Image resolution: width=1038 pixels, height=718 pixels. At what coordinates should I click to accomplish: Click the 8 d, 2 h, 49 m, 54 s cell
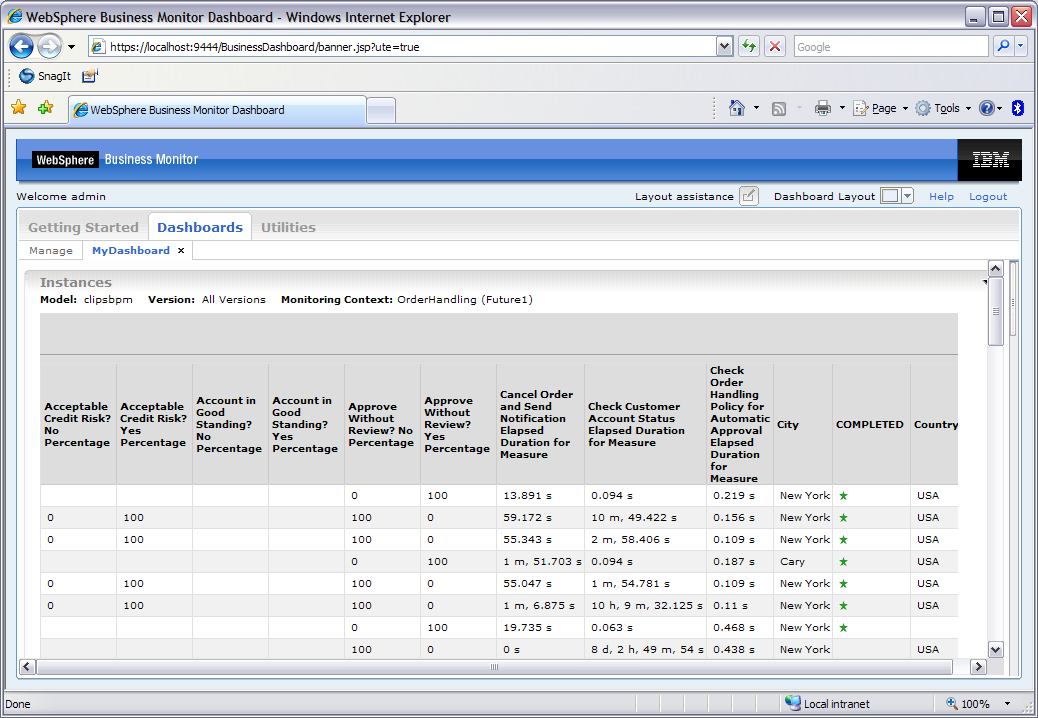647,649
